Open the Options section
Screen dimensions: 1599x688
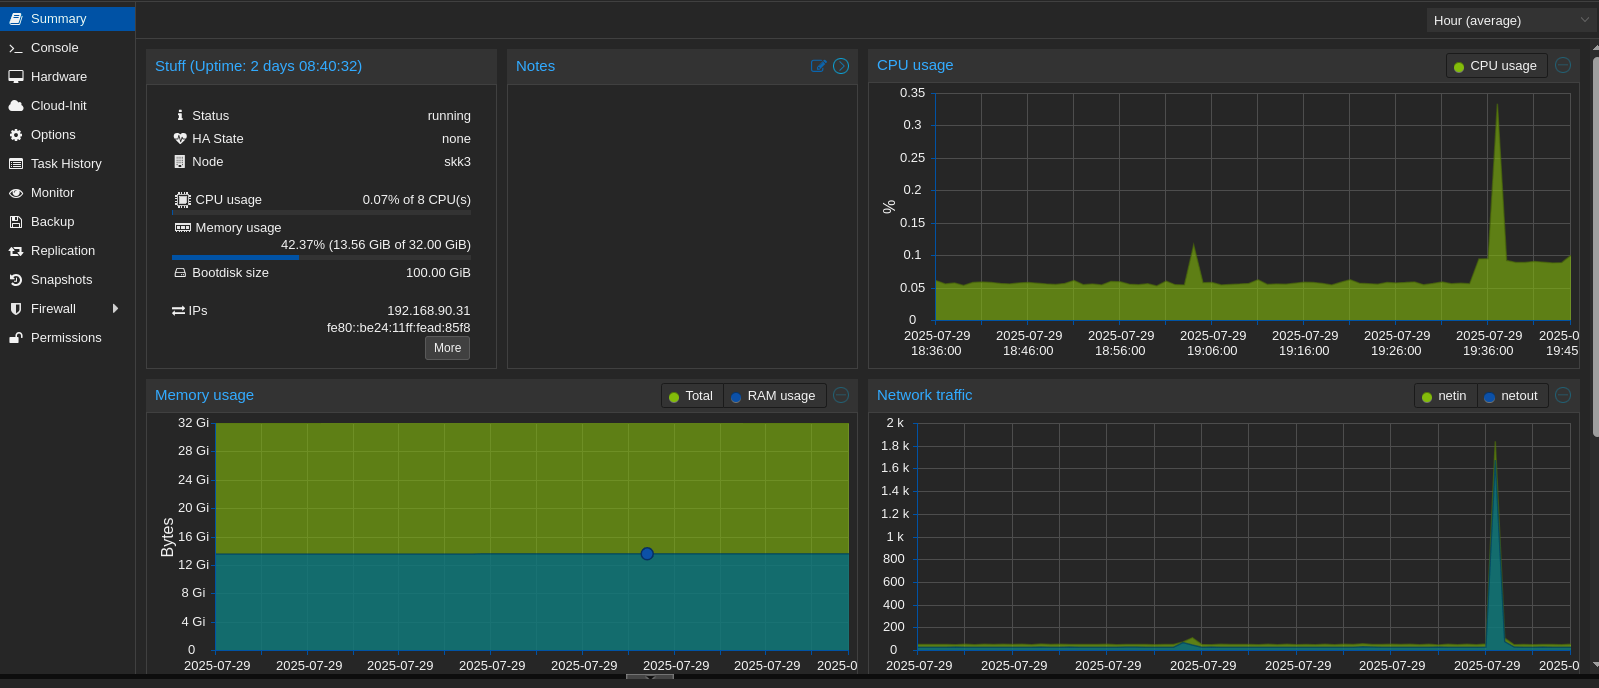tap(67, 134)
